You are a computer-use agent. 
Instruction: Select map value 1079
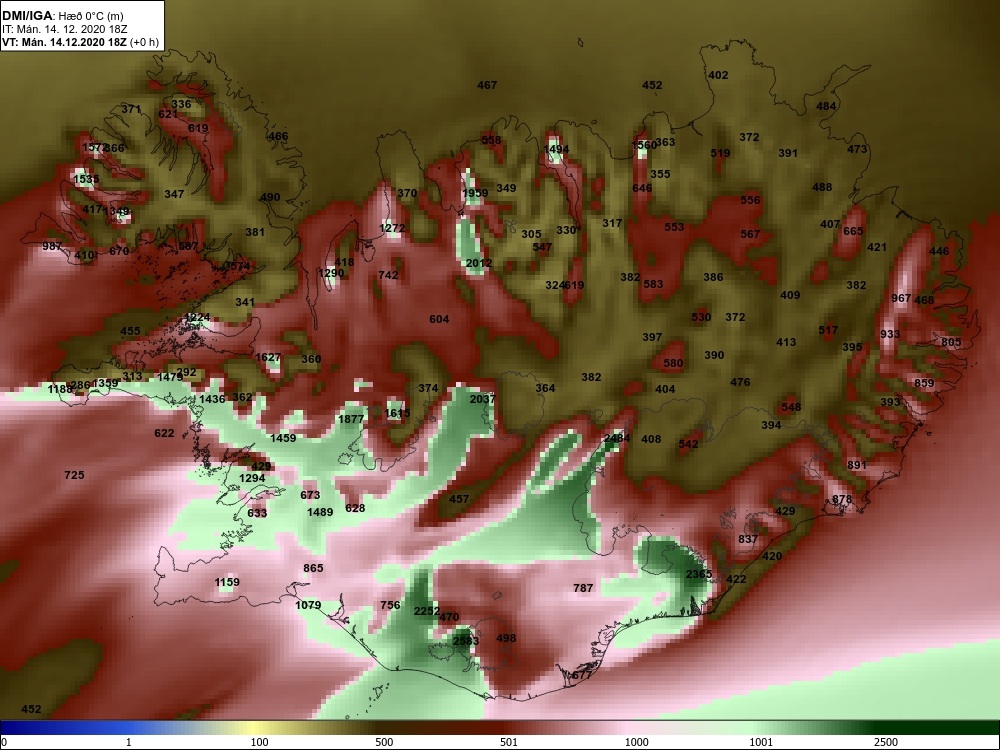[308, 605]
